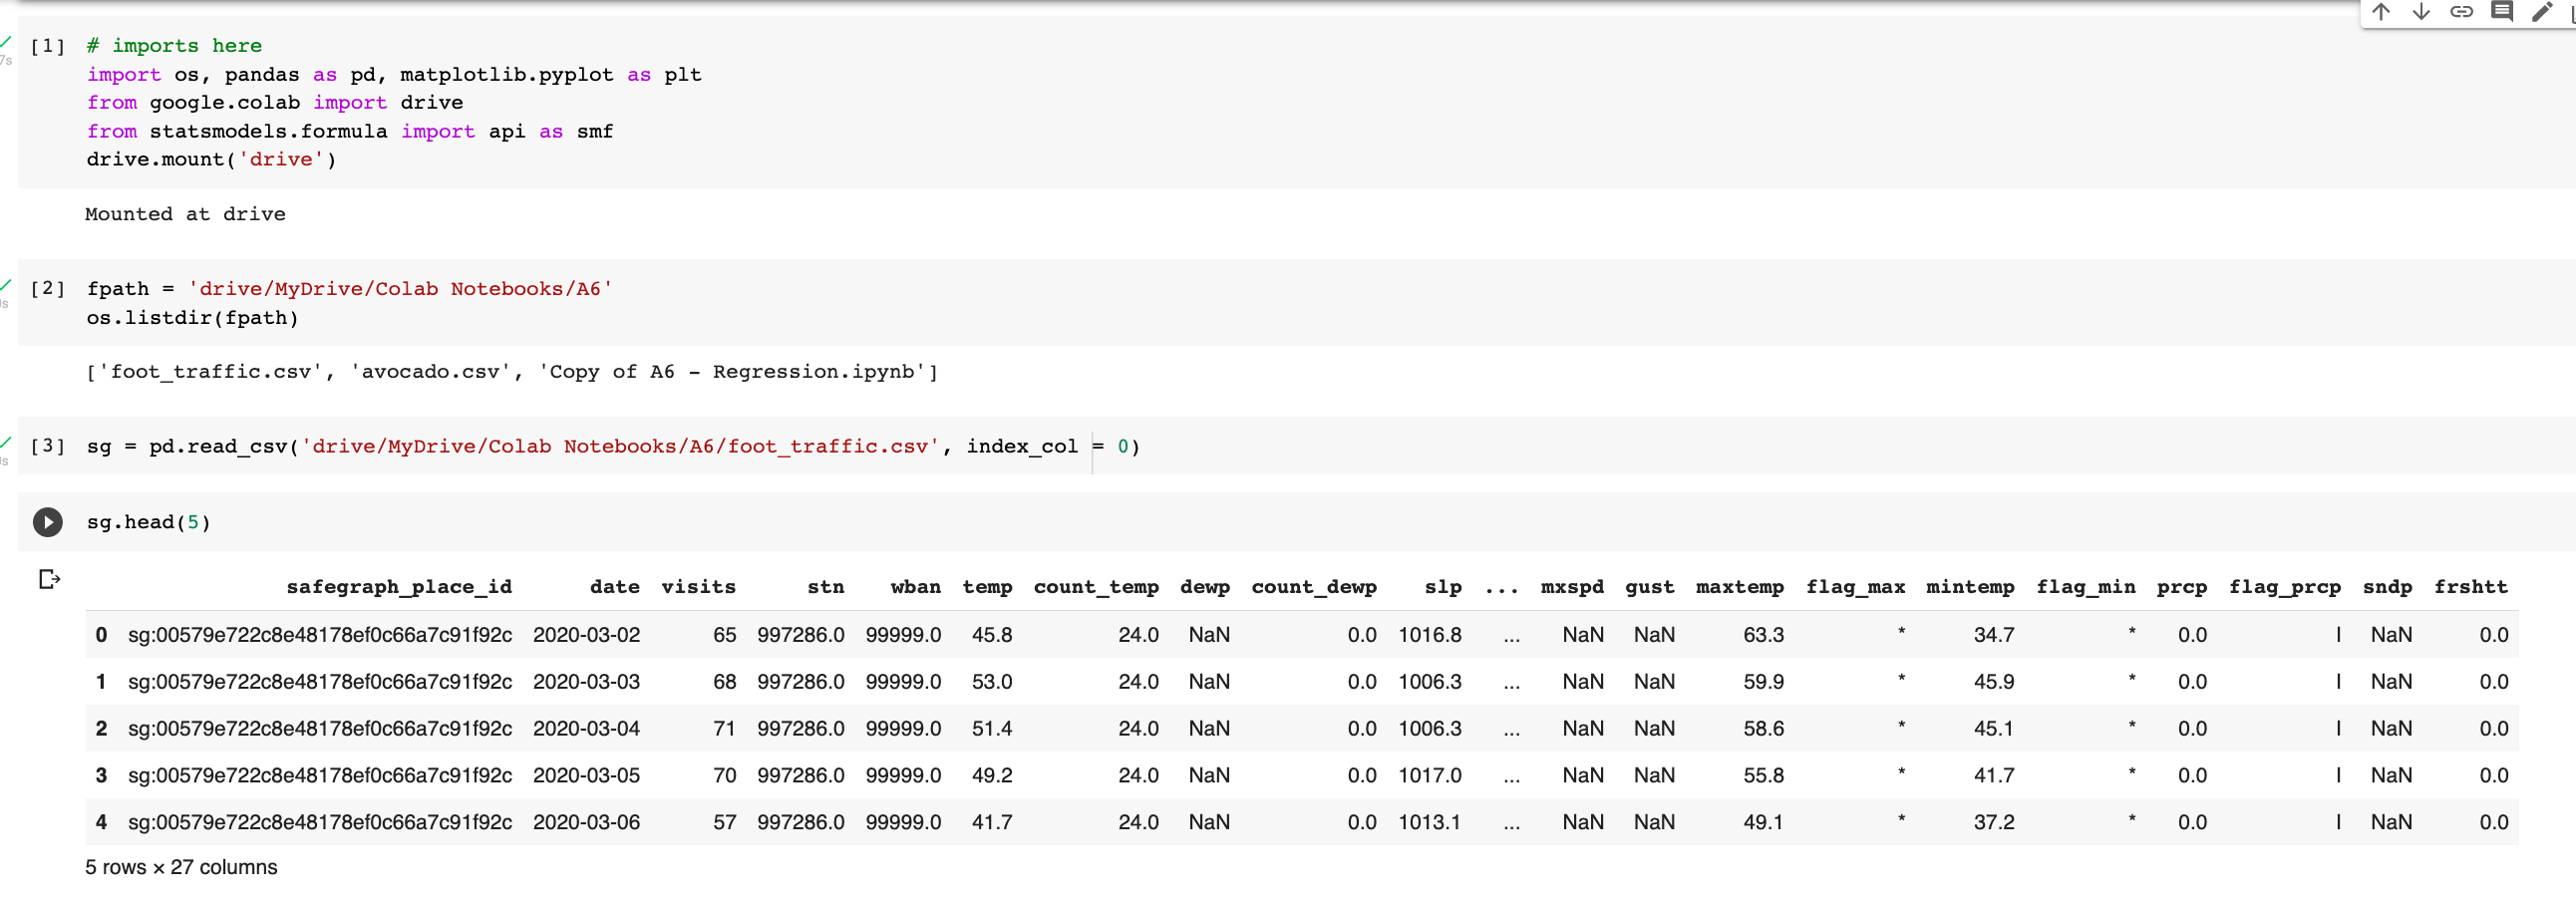Viewport: 2576px width, 908px height.
Task: Click execution count [3] on read_csv cell
Action: (x=47, y=447)
